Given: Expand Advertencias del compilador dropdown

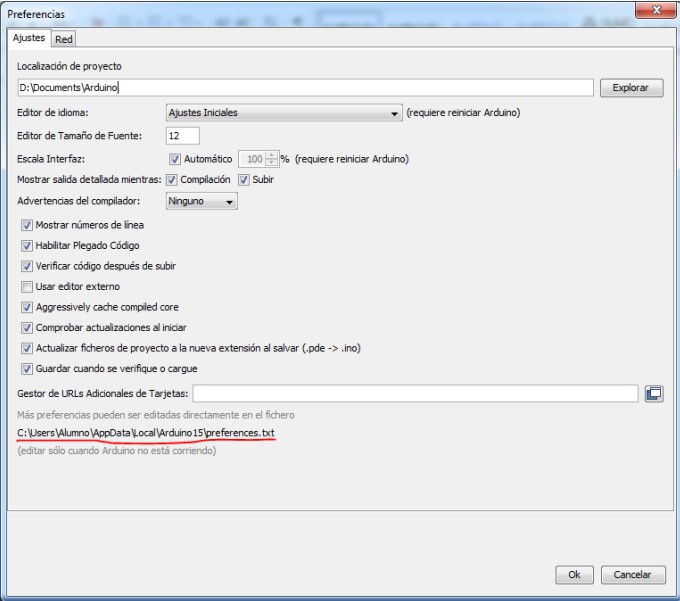Looking at the screenshot, I should 202,201.
